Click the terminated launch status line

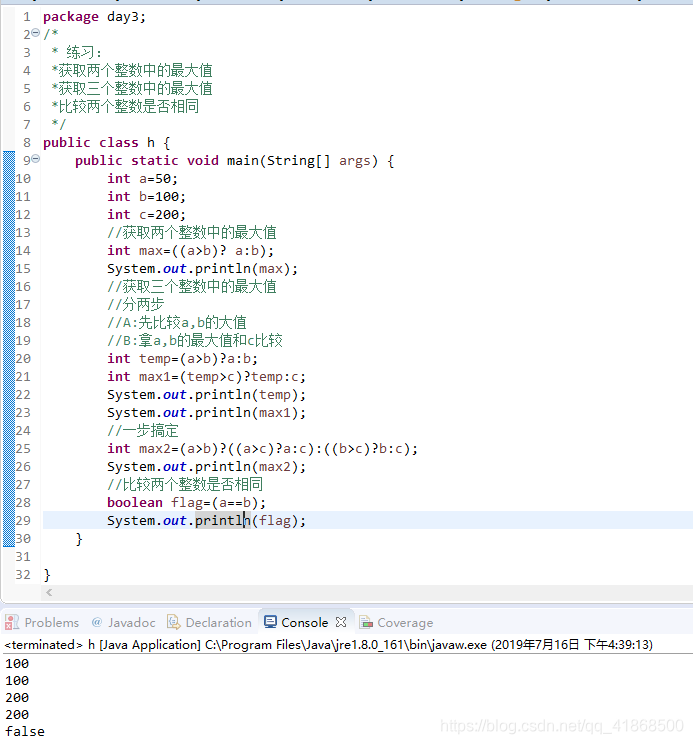tap(328, 644)
